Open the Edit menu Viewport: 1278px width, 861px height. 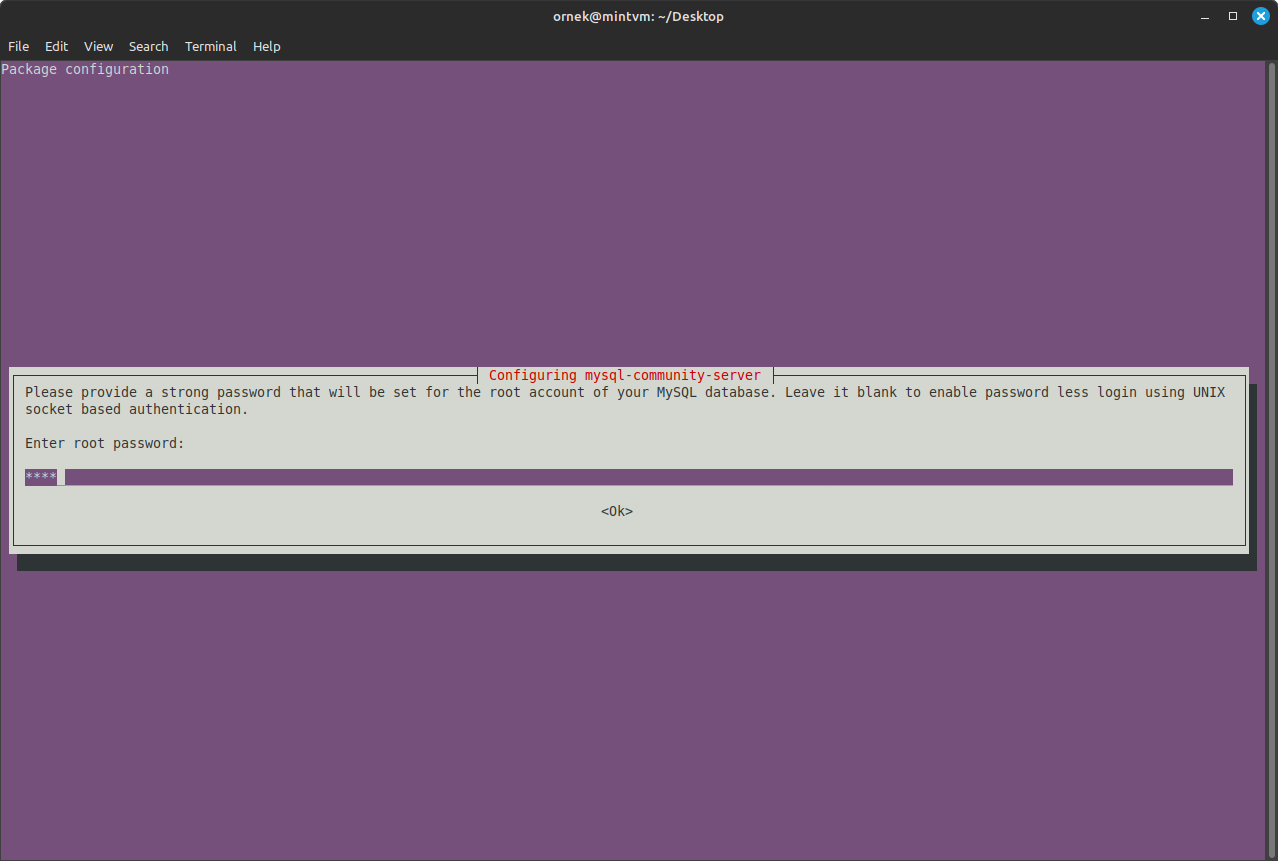click(56, 46)
